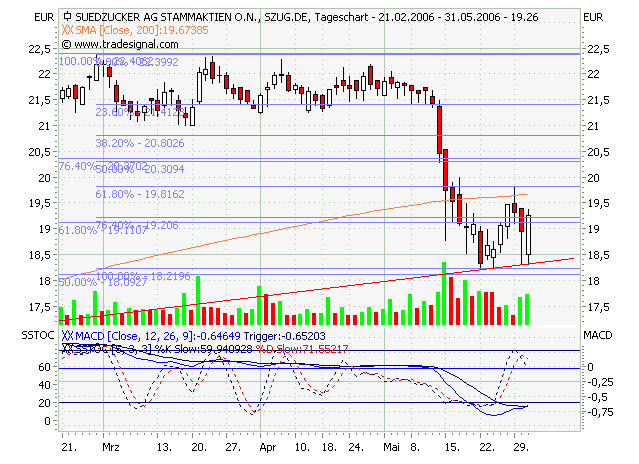
Task: Click the 24. date marker on time axis
Action: 356,447
